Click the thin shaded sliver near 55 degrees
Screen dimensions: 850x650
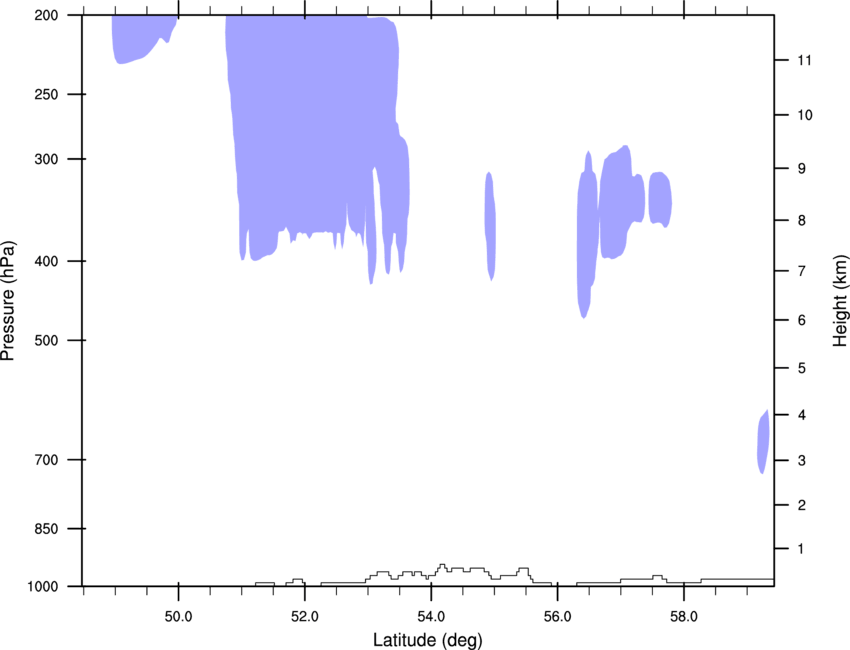click(x=490, y=226)
